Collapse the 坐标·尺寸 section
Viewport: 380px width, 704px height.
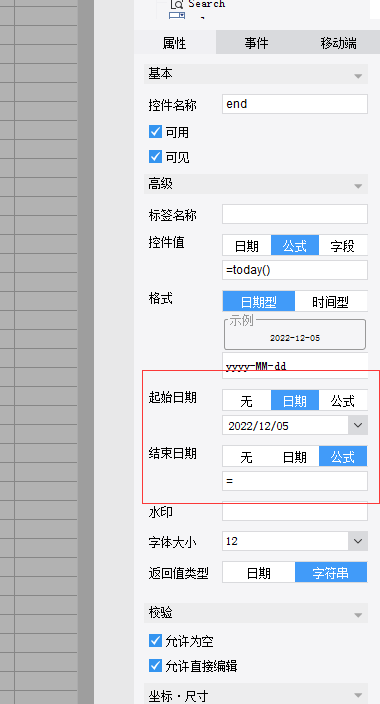pyautogui.click(x=358, y=695)
